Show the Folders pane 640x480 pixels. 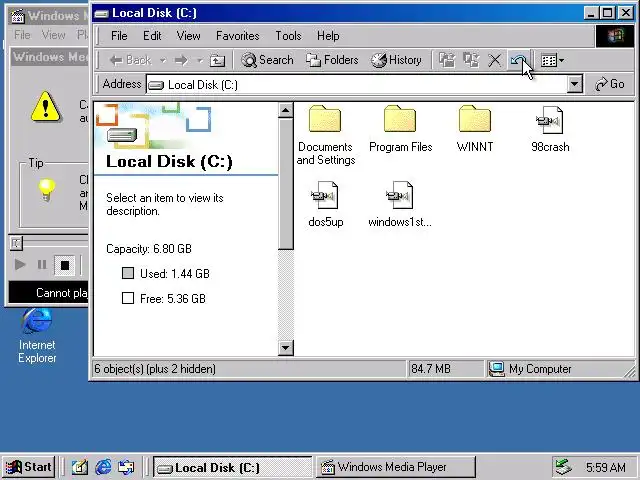coord(332,60)
